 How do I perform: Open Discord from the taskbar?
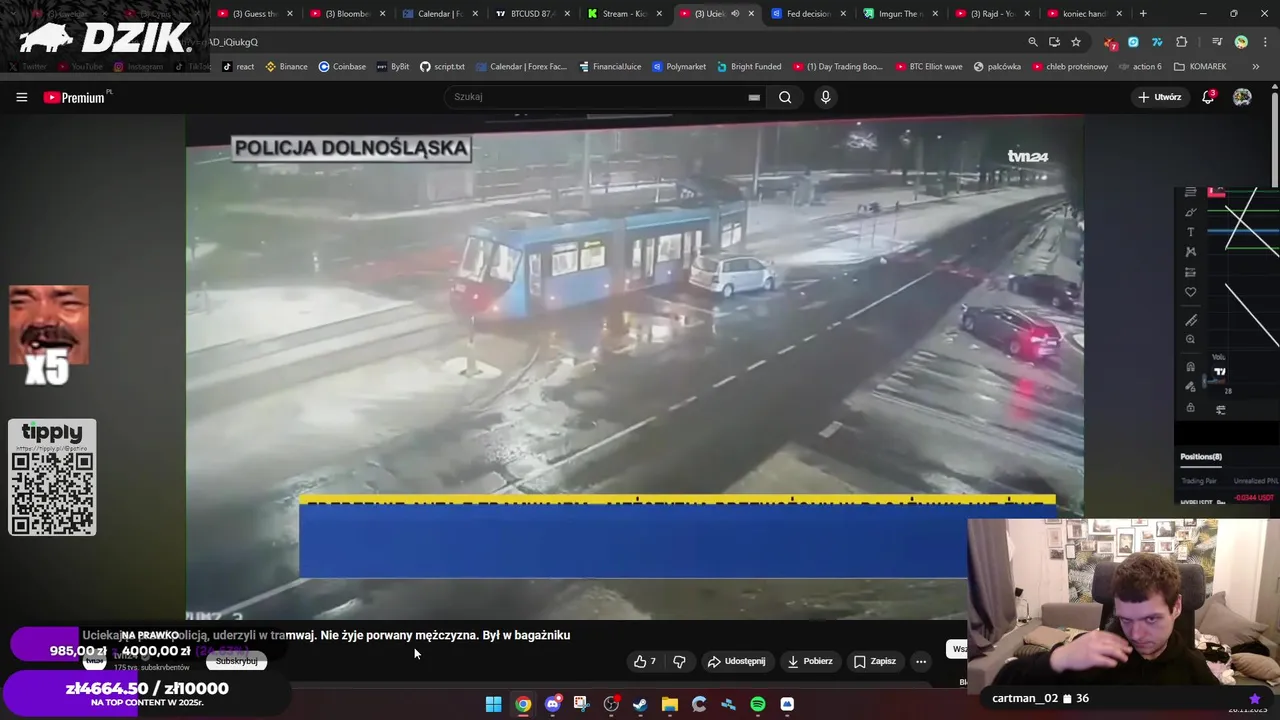[x=552, y=704]
